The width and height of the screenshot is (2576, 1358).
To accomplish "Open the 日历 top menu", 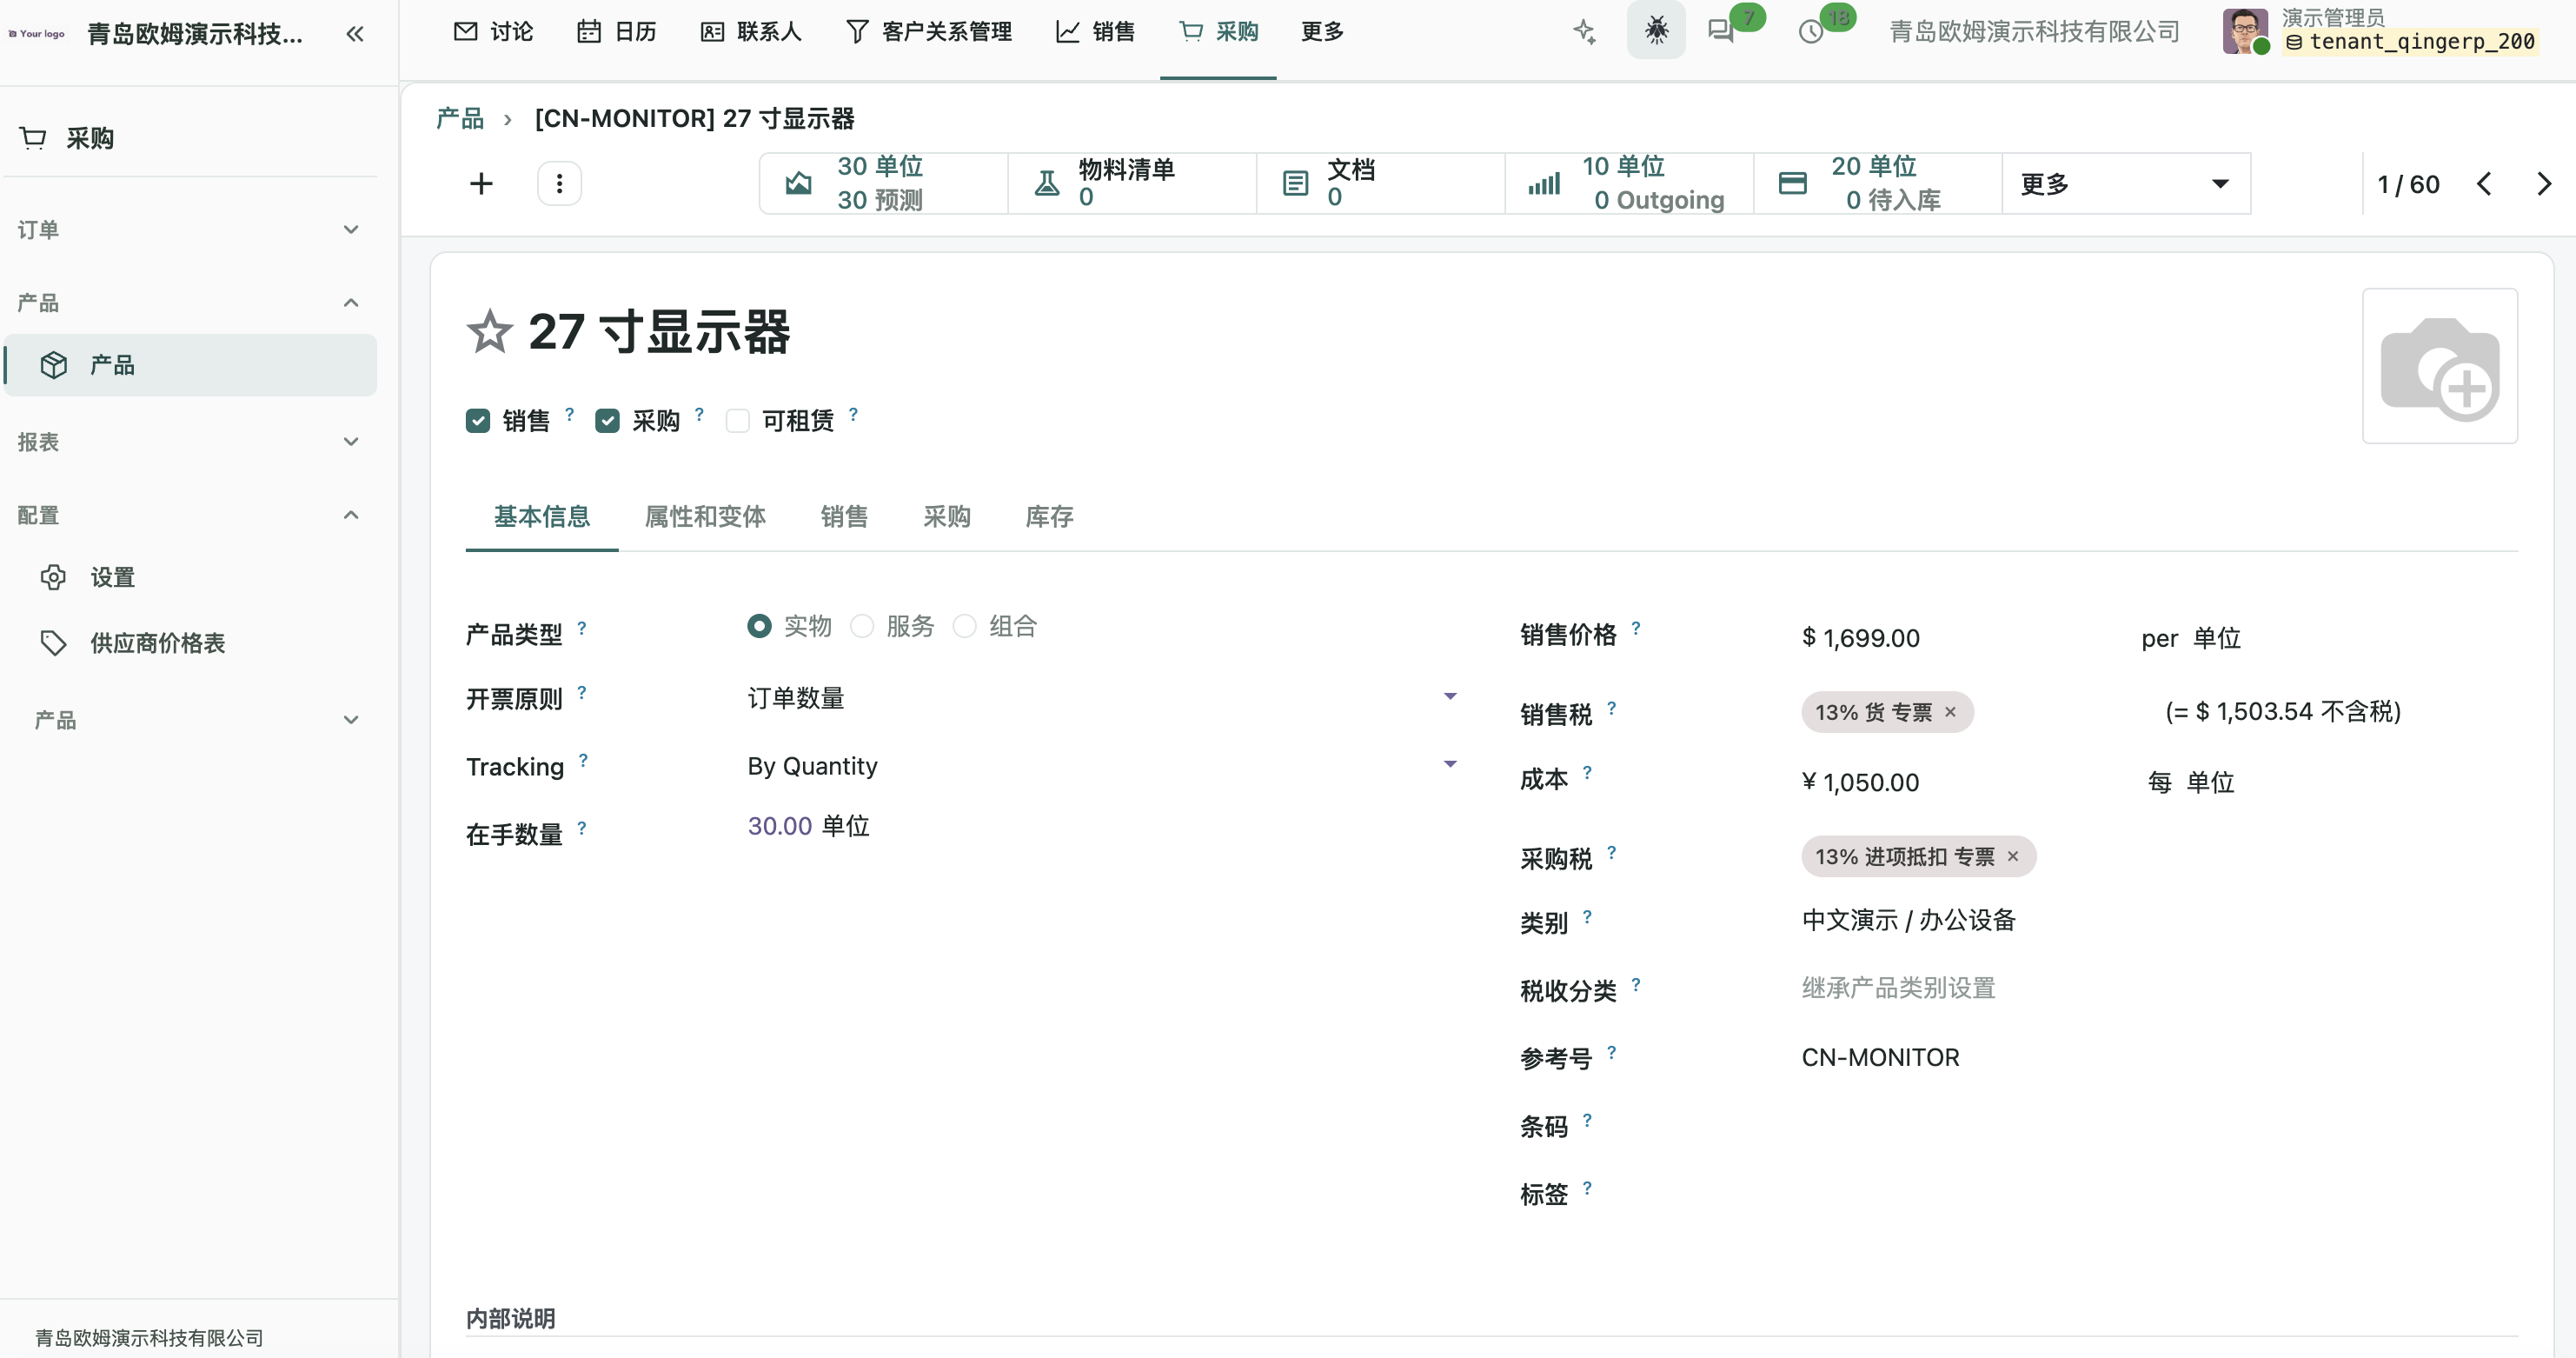I will [x=617, y=31].
